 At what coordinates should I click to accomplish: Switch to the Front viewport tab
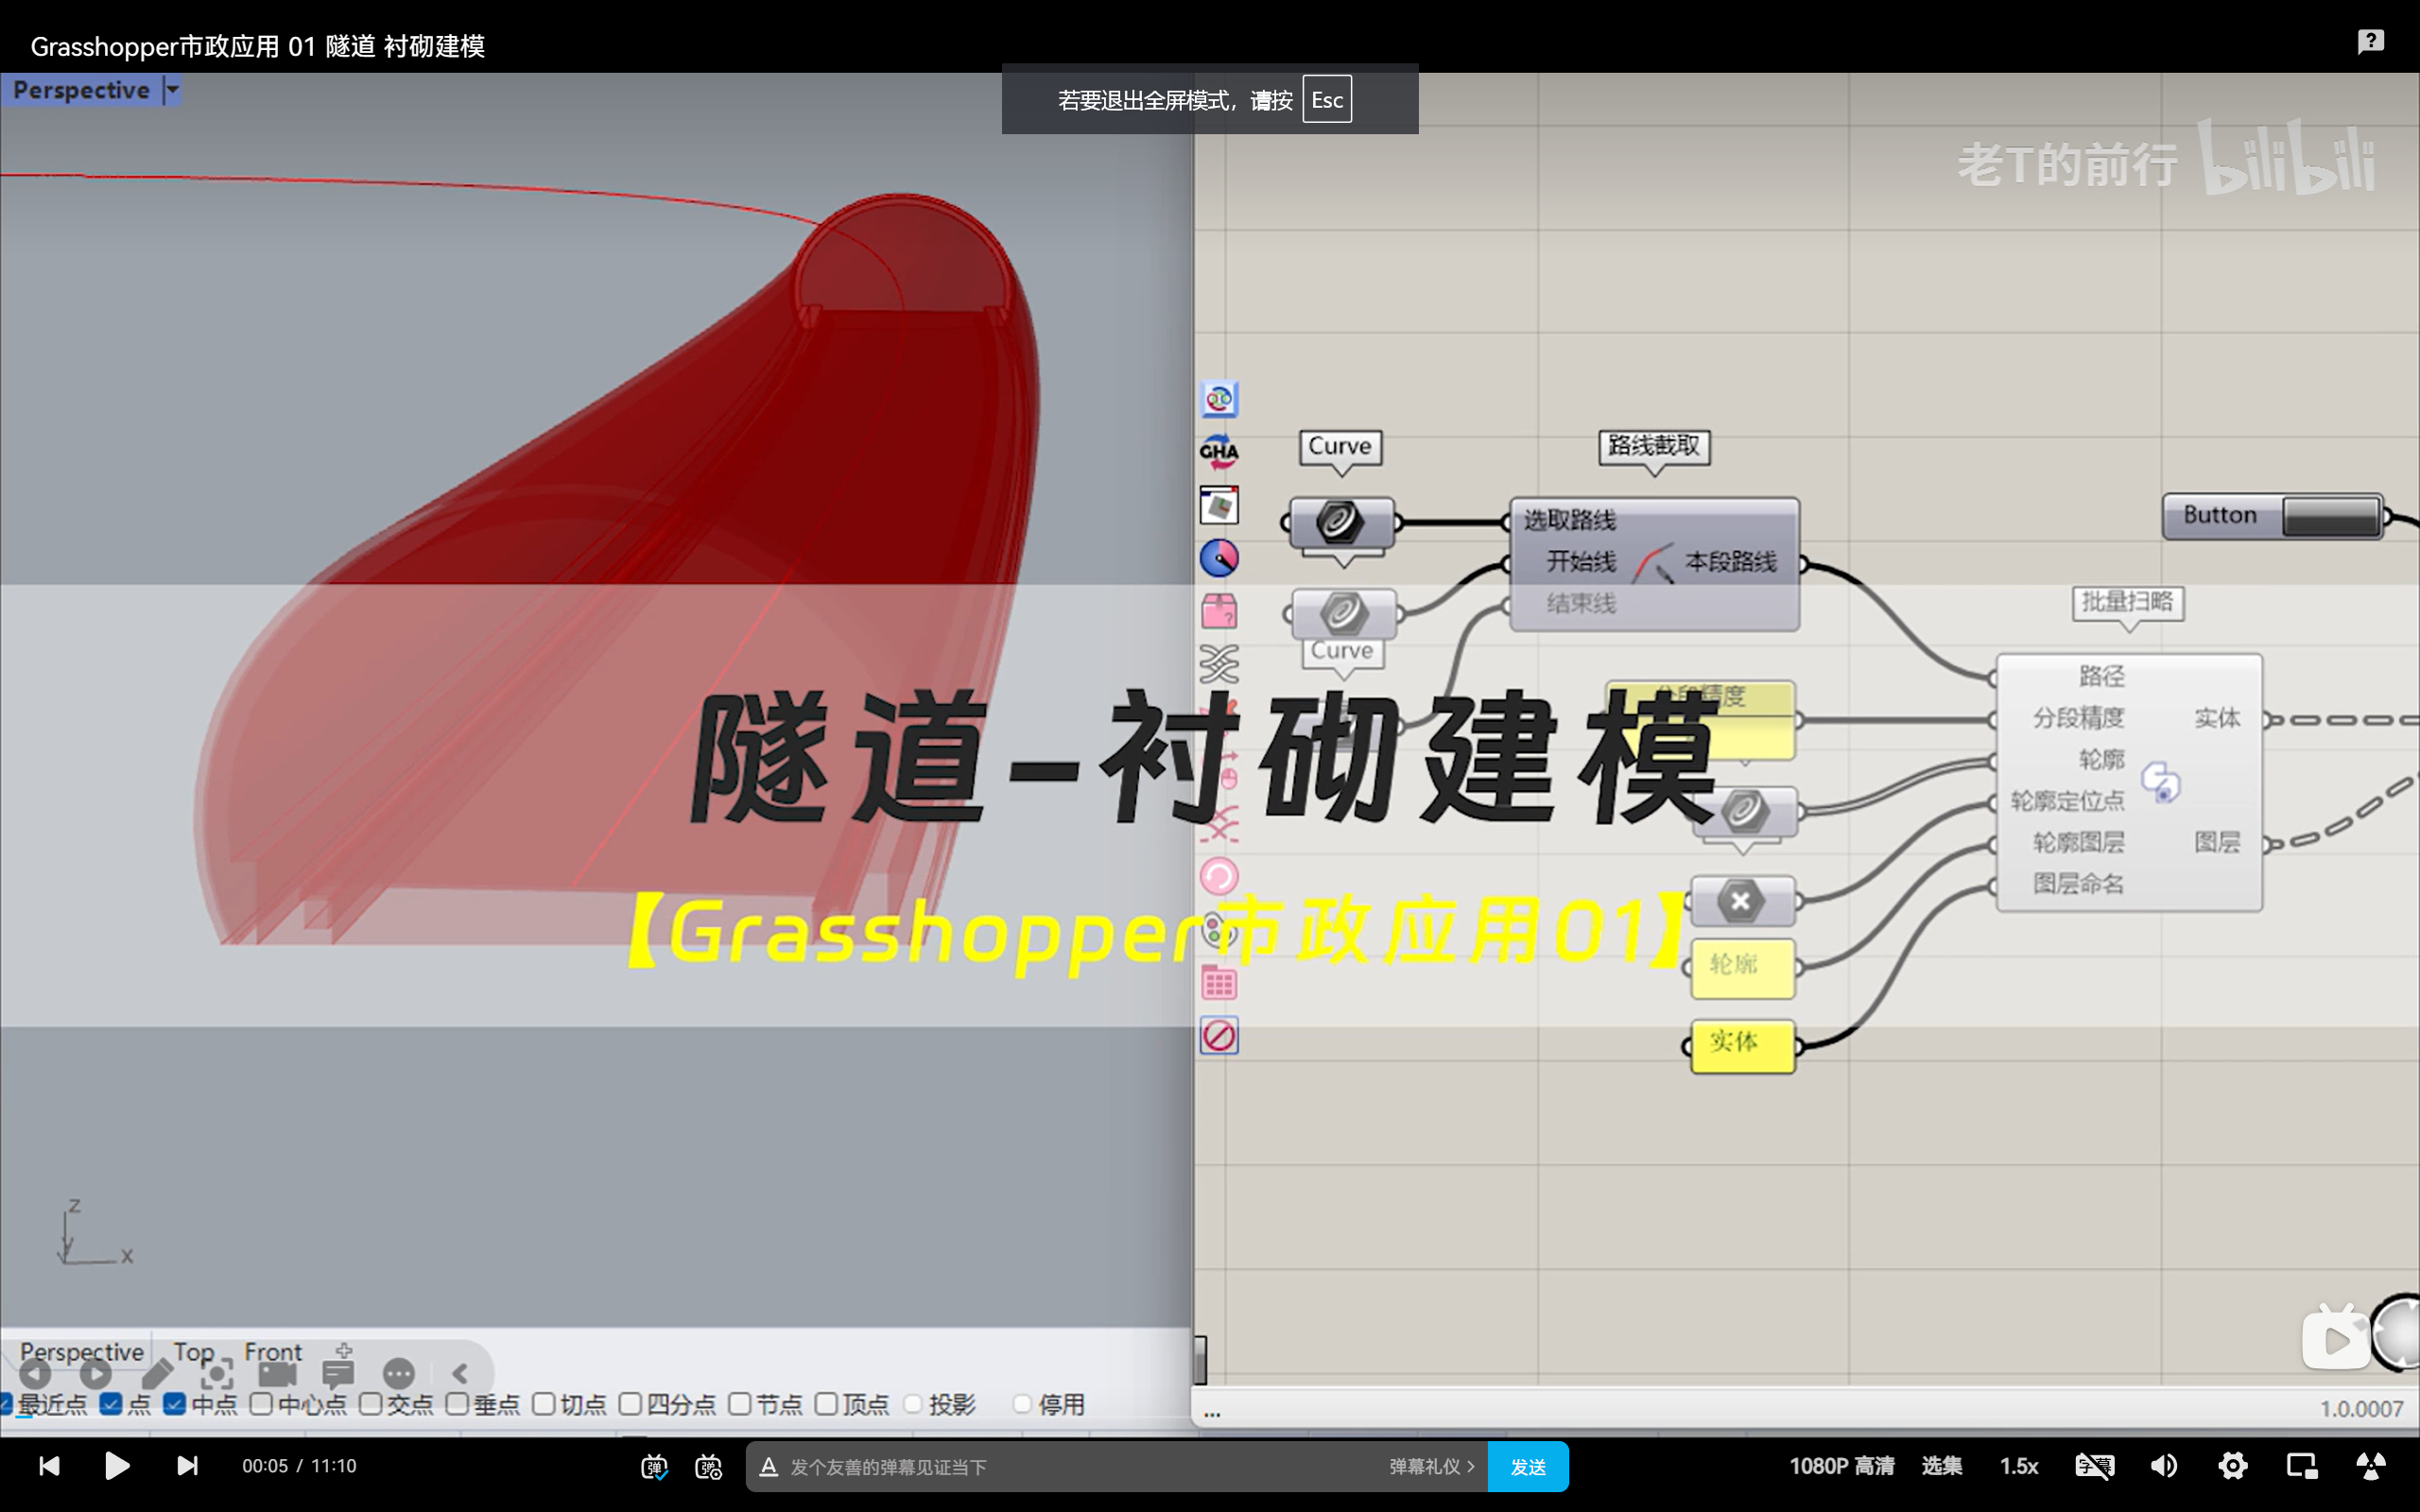(x=272, y=1351)
